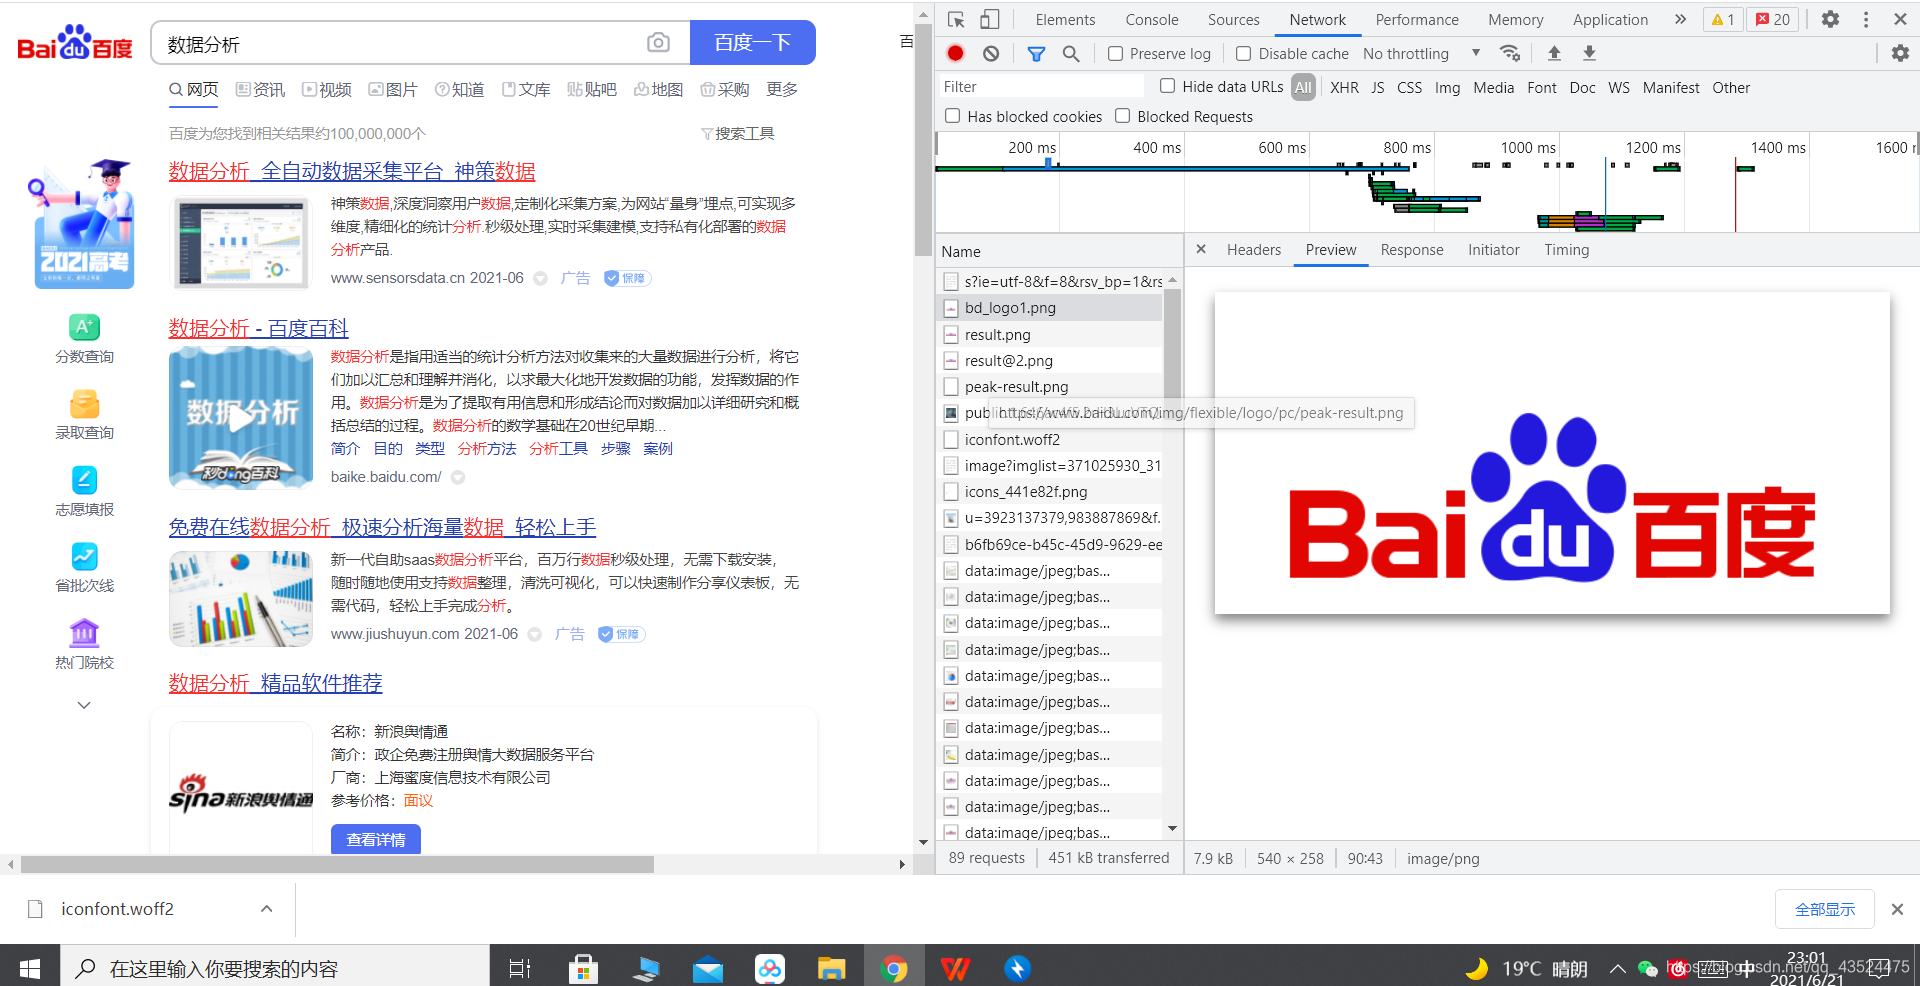
Task: Switch to the Elements tab
Action: [x=1065, y=19]
